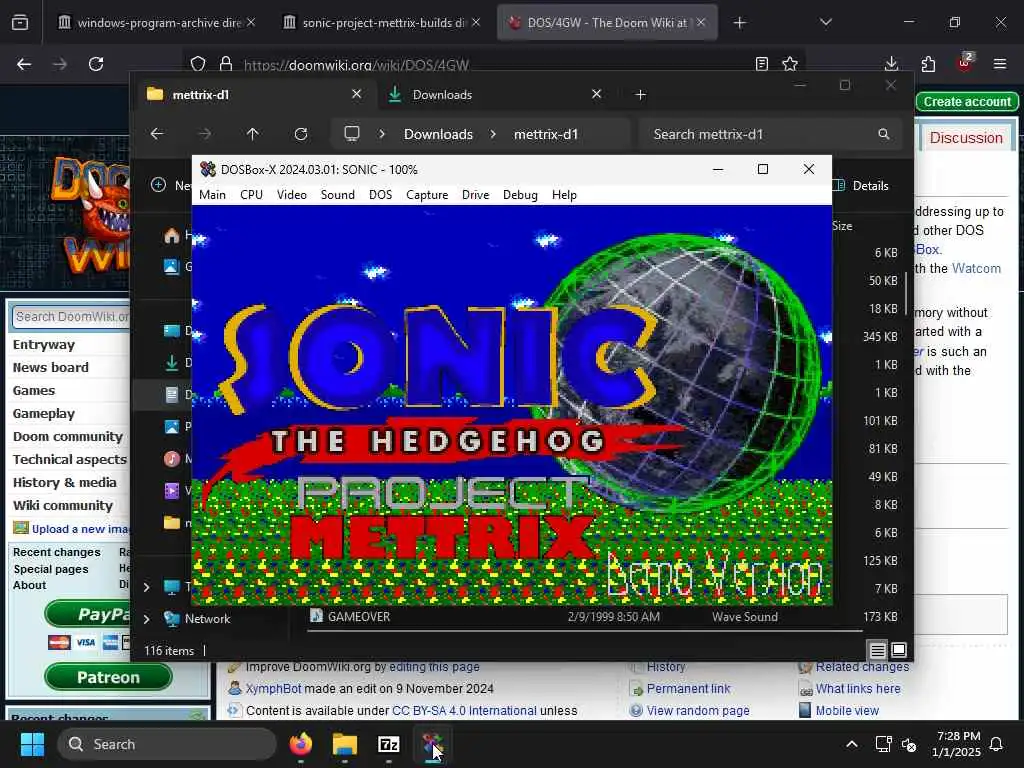The width and height of the screenshot is (1024, 768).
Task: Click the Explorer search magnifier icon
Action: point(884,134)
